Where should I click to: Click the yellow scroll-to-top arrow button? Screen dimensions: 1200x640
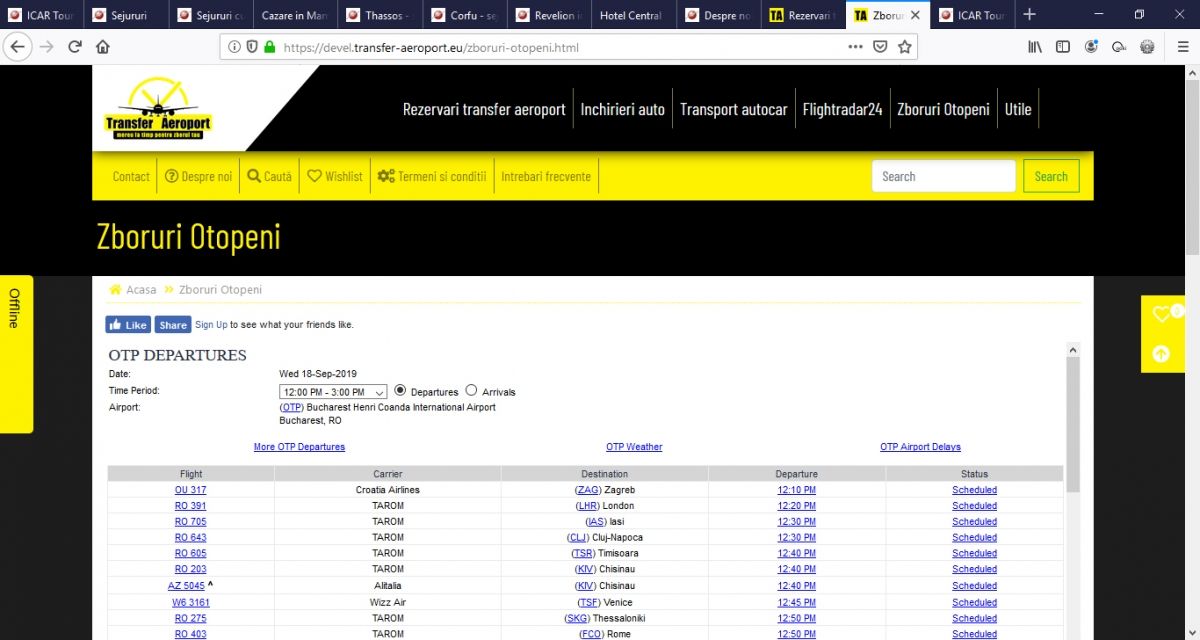1162,353
